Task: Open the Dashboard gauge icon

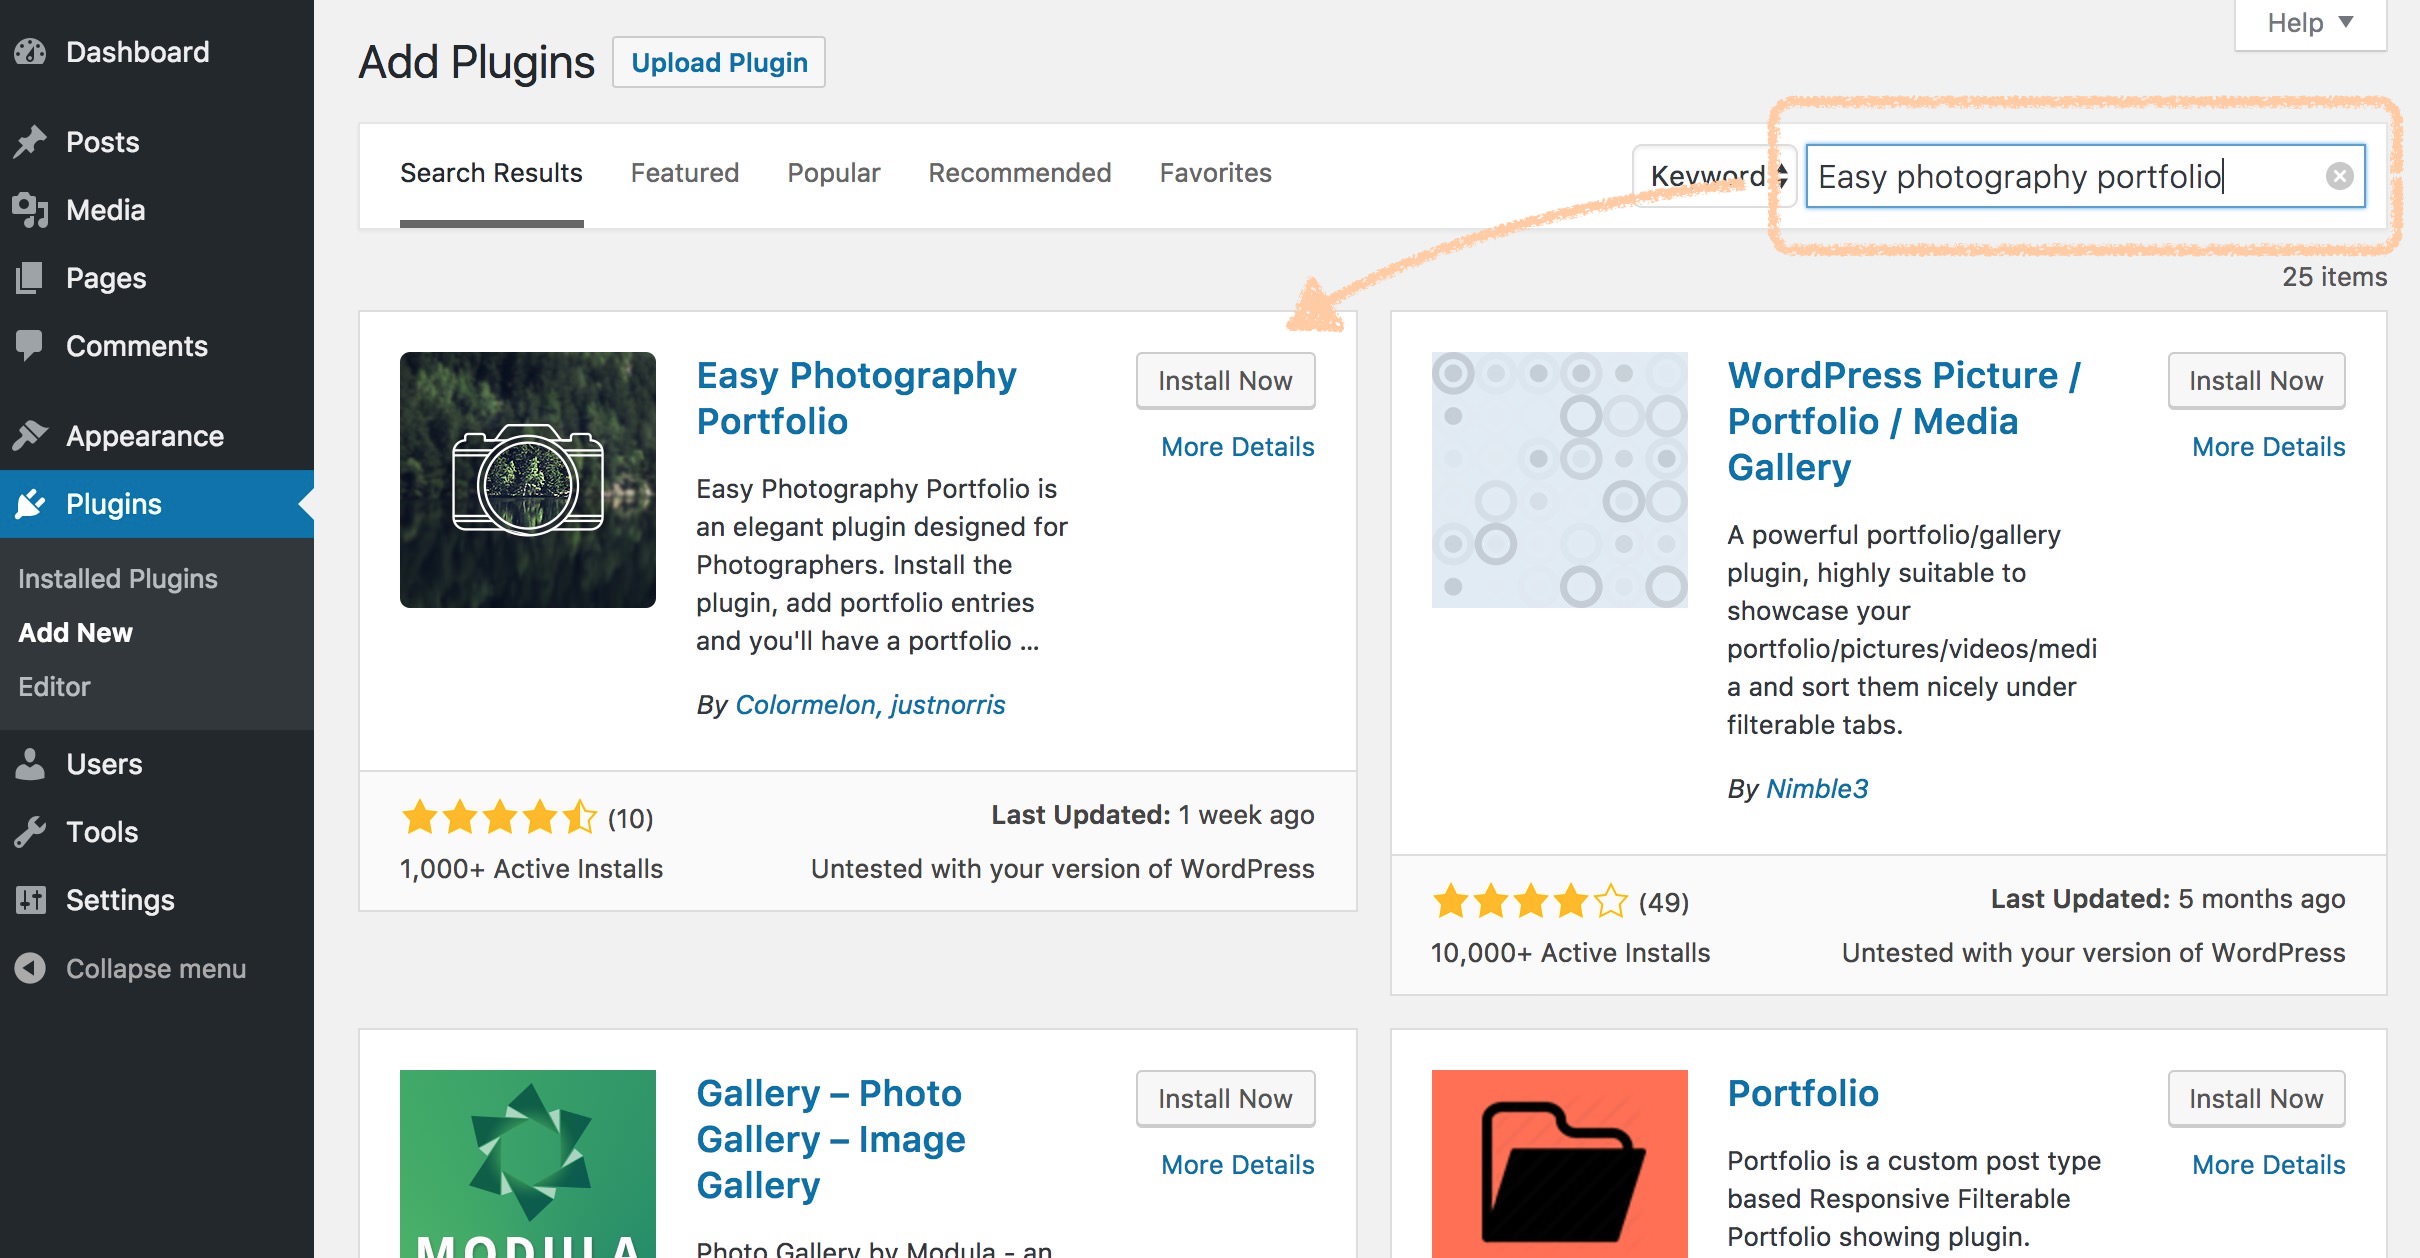Action: pos(31,52)
